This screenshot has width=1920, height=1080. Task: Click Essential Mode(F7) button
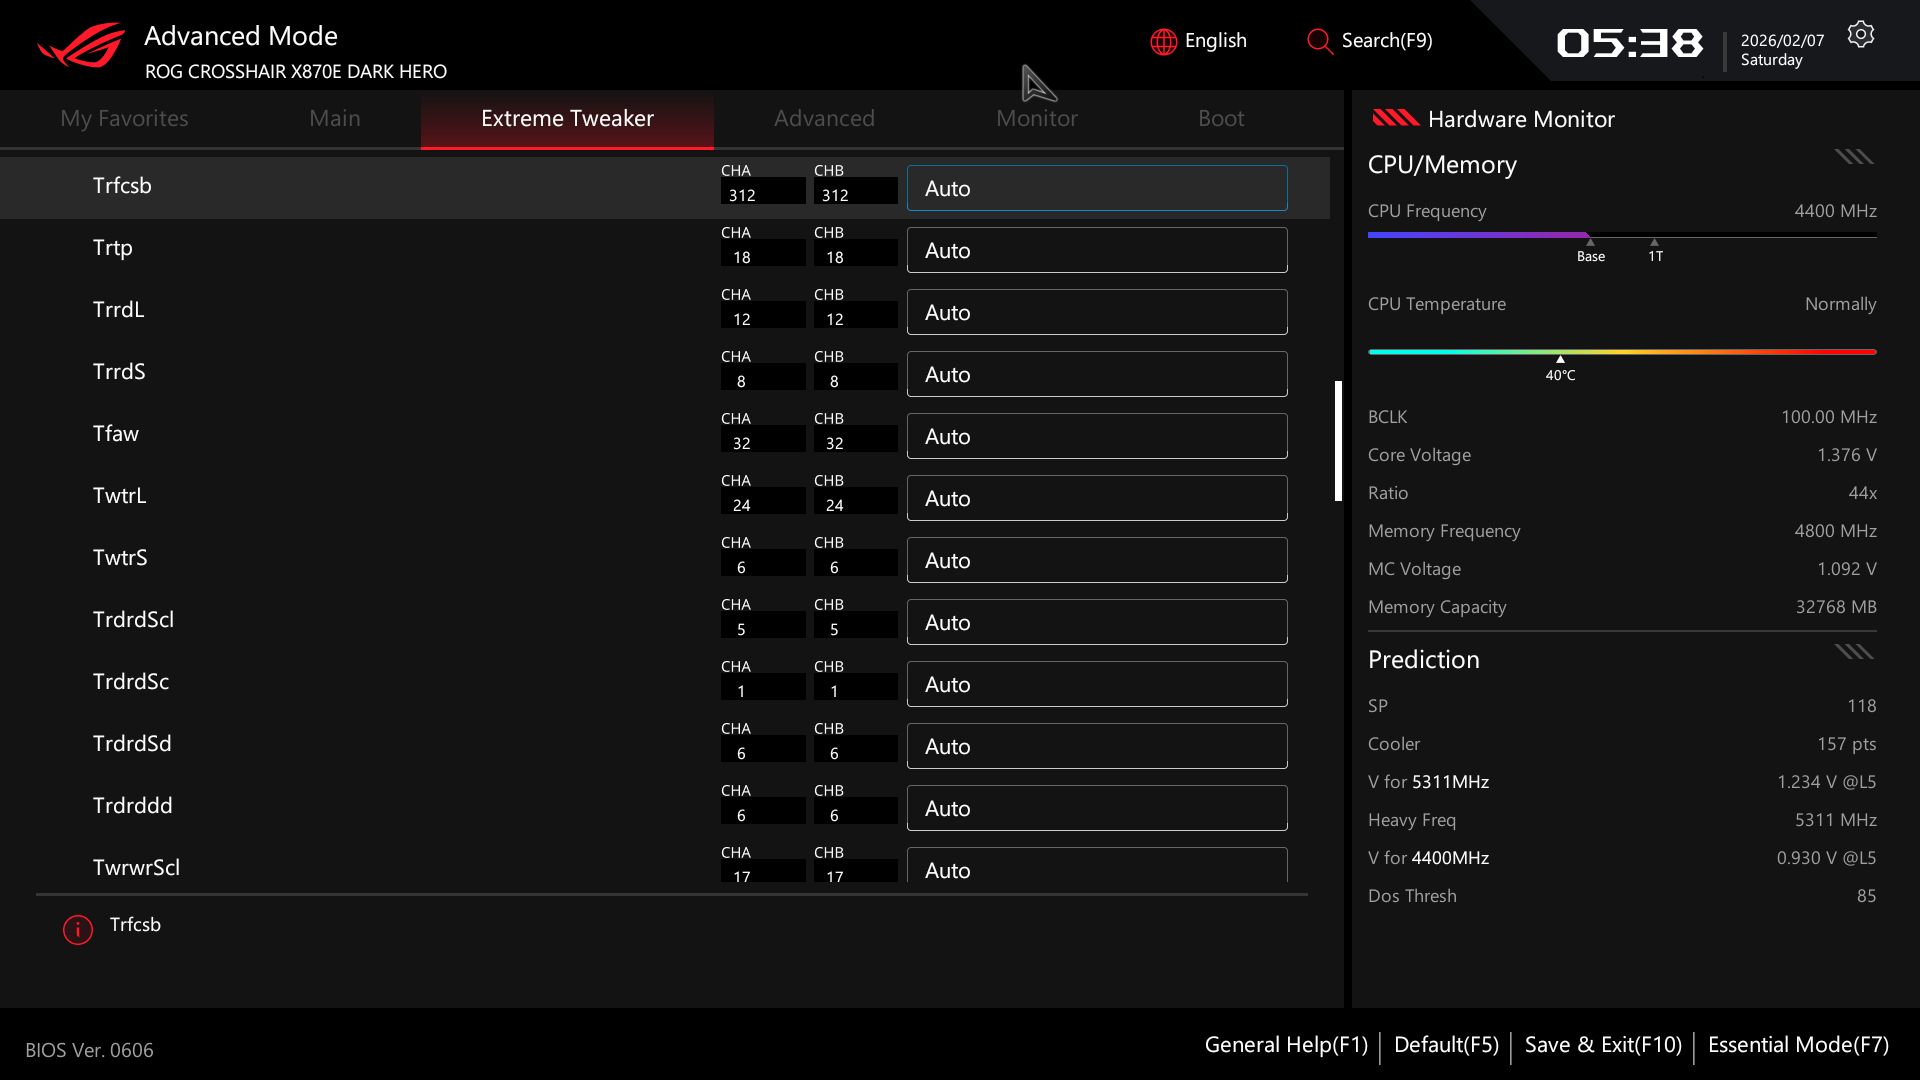coord(1797,1045)
